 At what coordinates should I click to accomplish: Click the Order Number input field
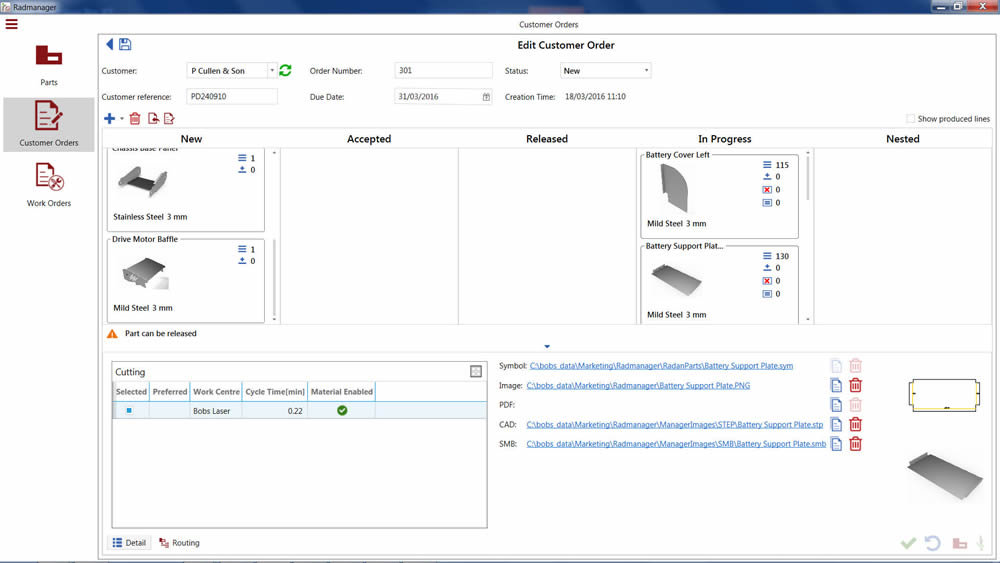tap(443, 71)
